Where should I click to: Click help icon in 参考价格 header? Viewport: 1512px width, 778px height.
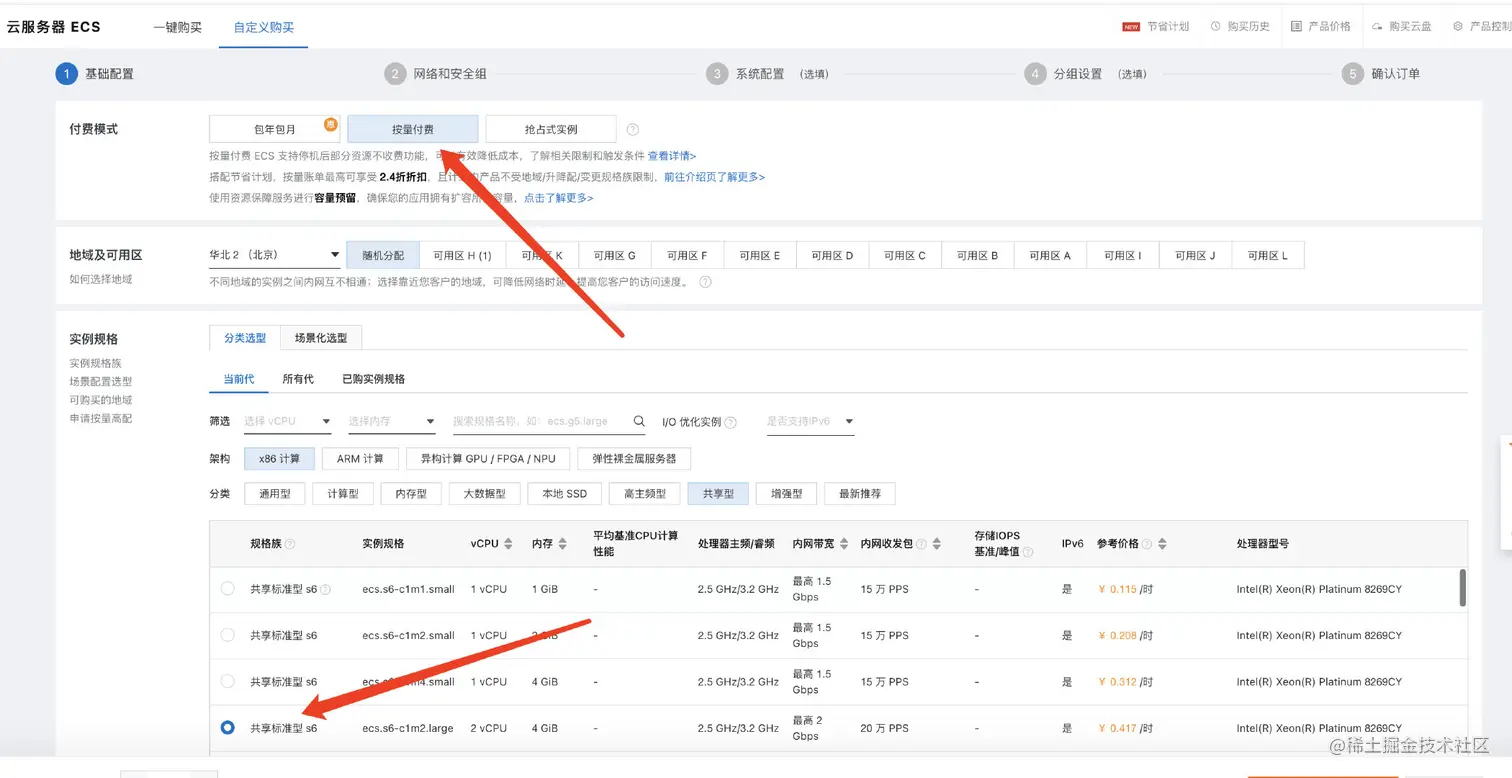tap(1147, 544)
